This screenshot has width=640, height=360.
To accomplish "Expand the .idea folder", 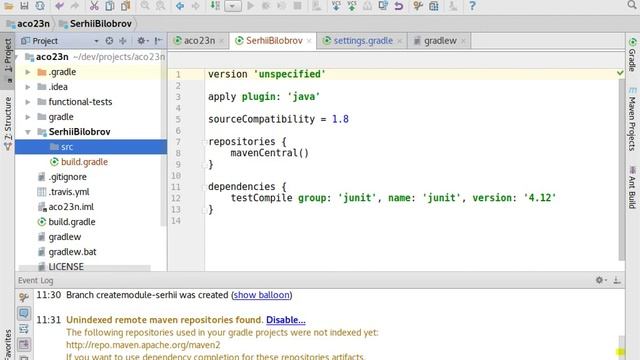I will [x=28, y=87].
